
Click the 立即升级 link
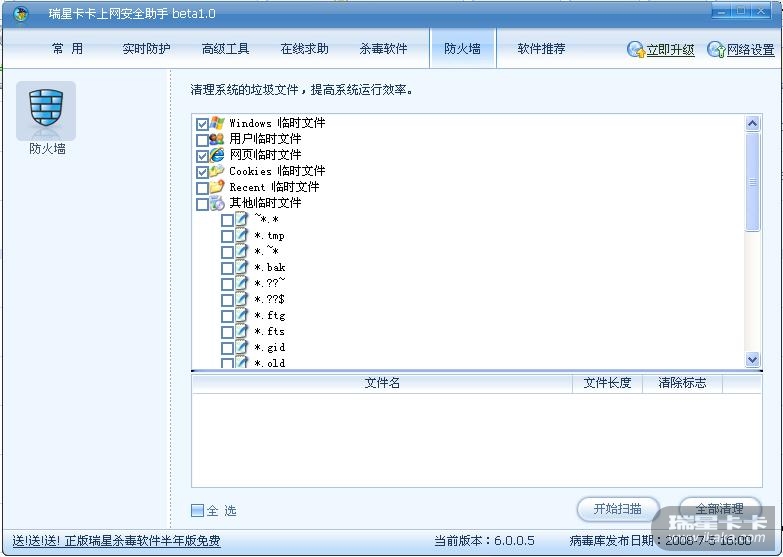670,49
